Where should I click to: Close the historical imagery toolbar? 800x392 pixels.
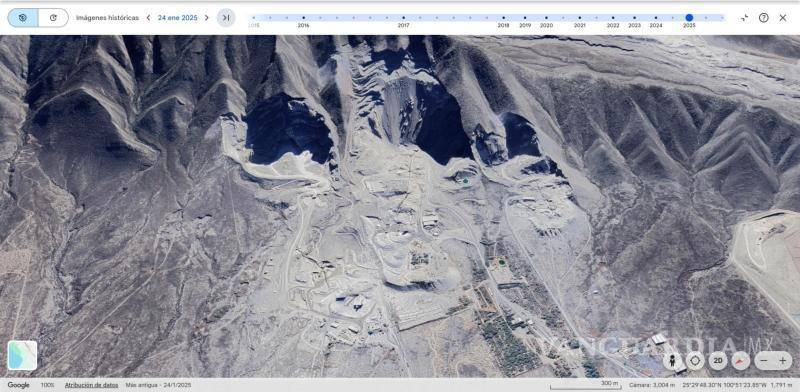pyautogui.click(x=783, y=18)
